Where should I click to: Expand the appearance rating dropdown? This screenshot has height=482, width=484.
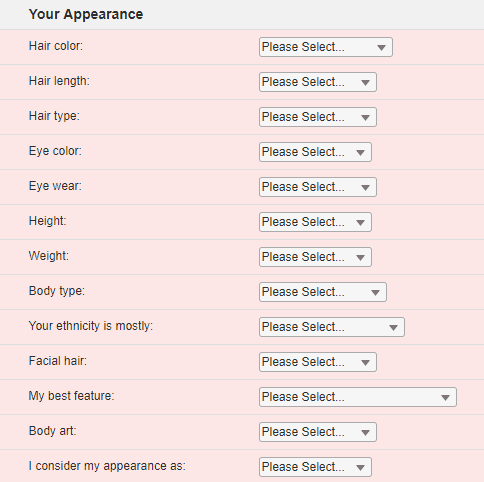click(x=315, y=467)
